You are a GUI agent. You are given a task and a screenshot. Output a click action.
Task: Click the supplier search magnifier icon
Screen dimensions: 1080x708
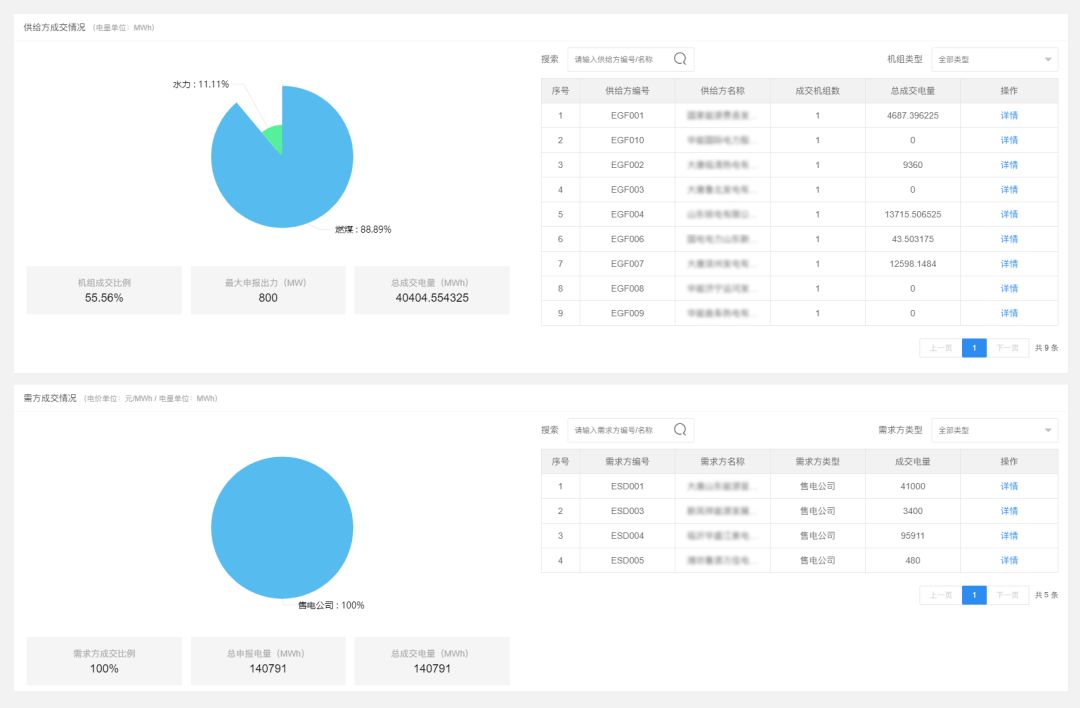coord(680,59)
